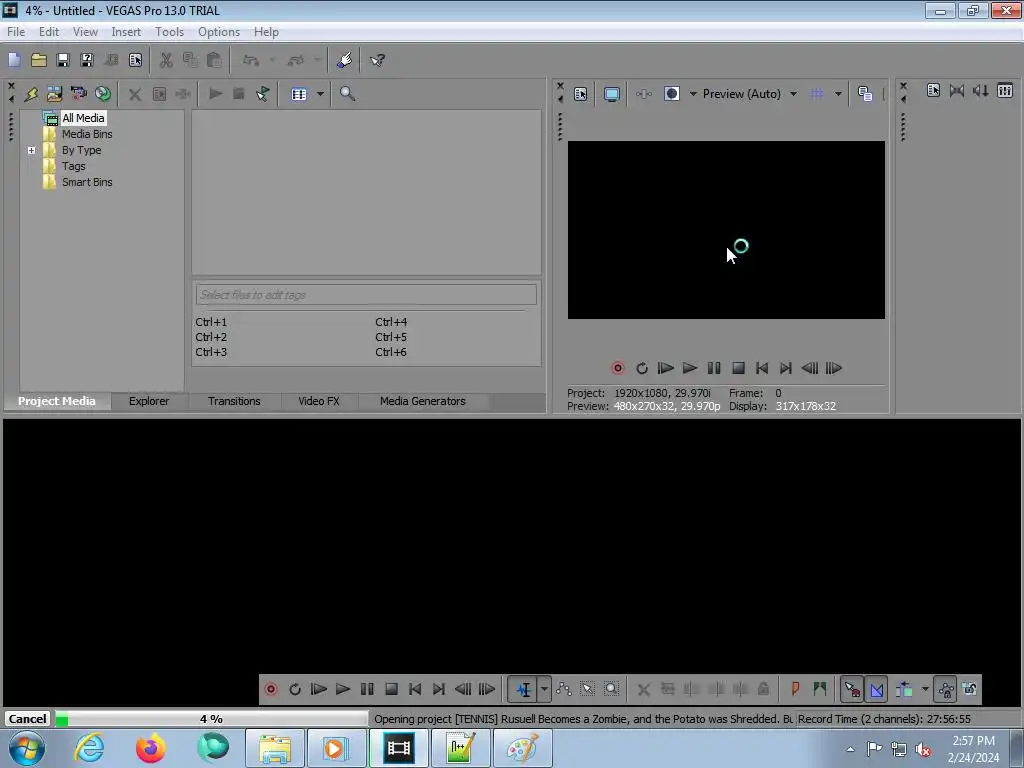Open the Master Bus audio properties icon
This screenshot has width=1024, height=768.
click(933, 90)
